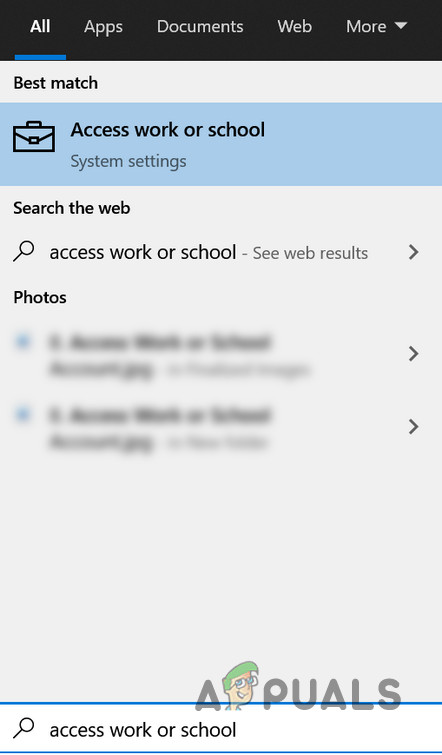Open the first blurred photo result
The width and height of the screenshot is (442, 755).
(221, 354)
